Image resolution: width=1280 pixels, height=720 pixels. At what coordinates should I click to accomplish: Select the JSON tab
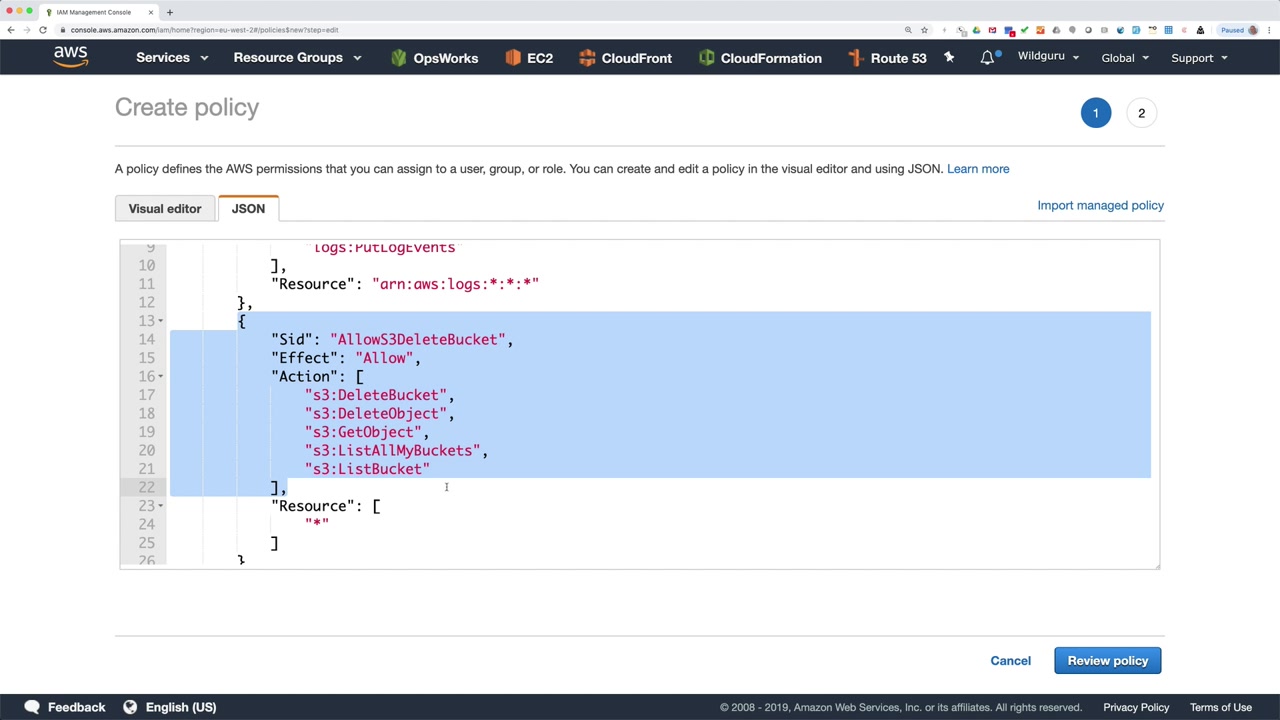click(248, 209)
